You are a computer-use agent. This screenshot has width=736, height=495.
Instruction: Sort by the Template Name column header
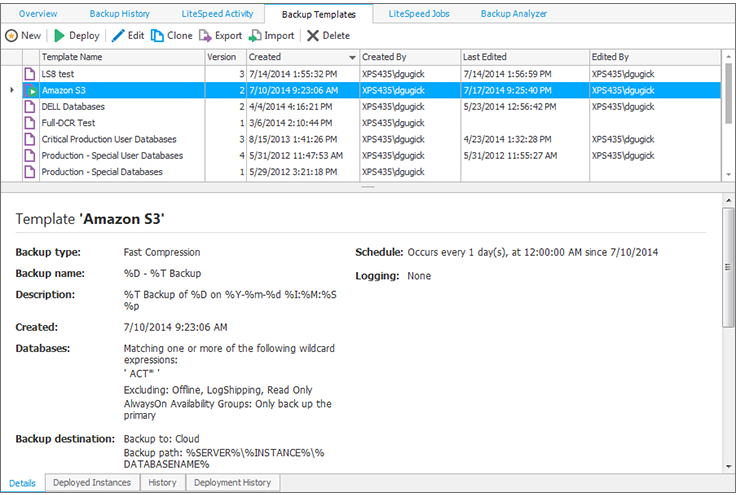pos(122,57)
